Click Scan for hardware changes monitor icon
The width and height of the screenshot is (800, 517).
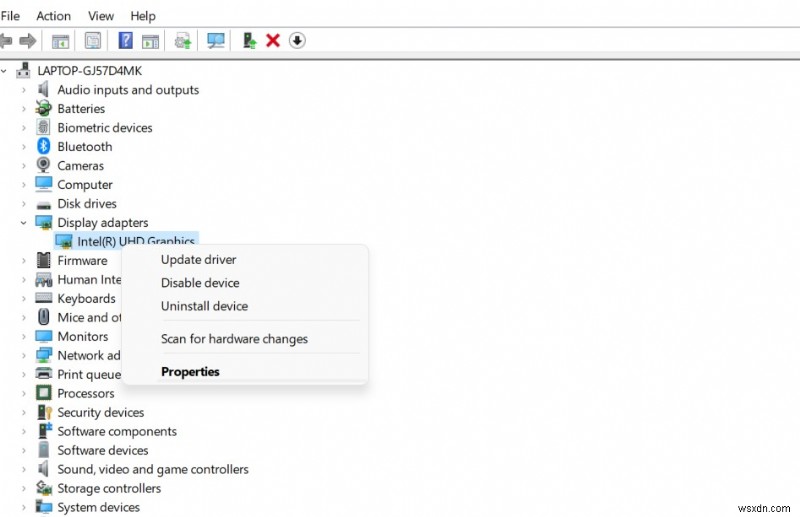(x=216, y=41)
